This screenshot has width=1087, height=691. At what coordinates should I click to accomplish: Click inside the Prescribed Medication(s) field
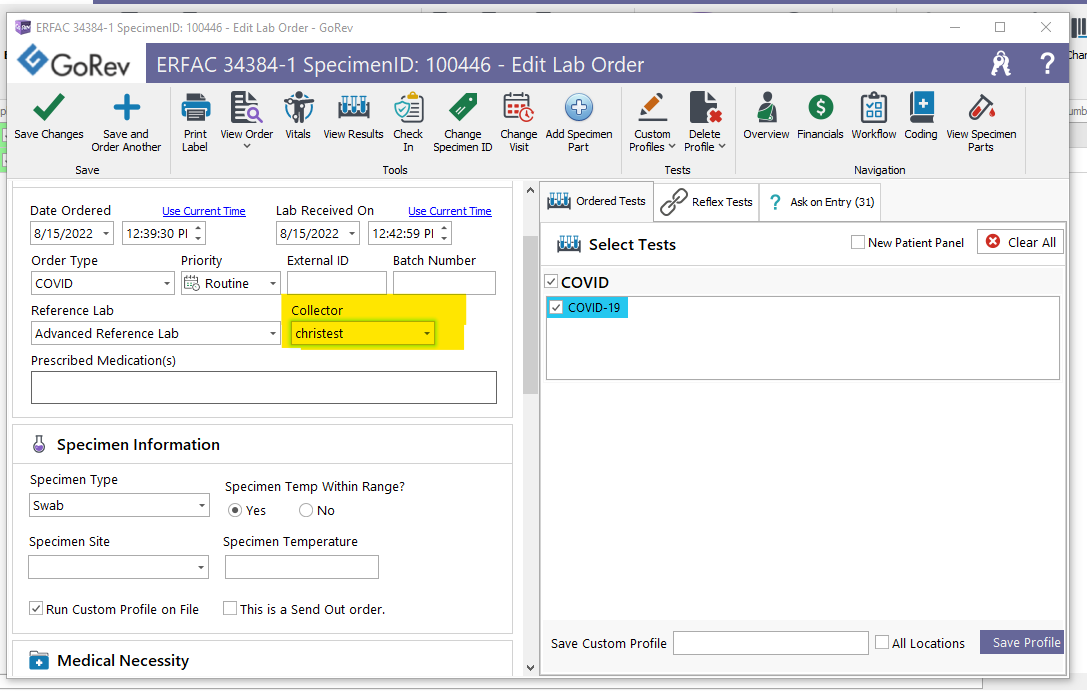coord(263,387)
